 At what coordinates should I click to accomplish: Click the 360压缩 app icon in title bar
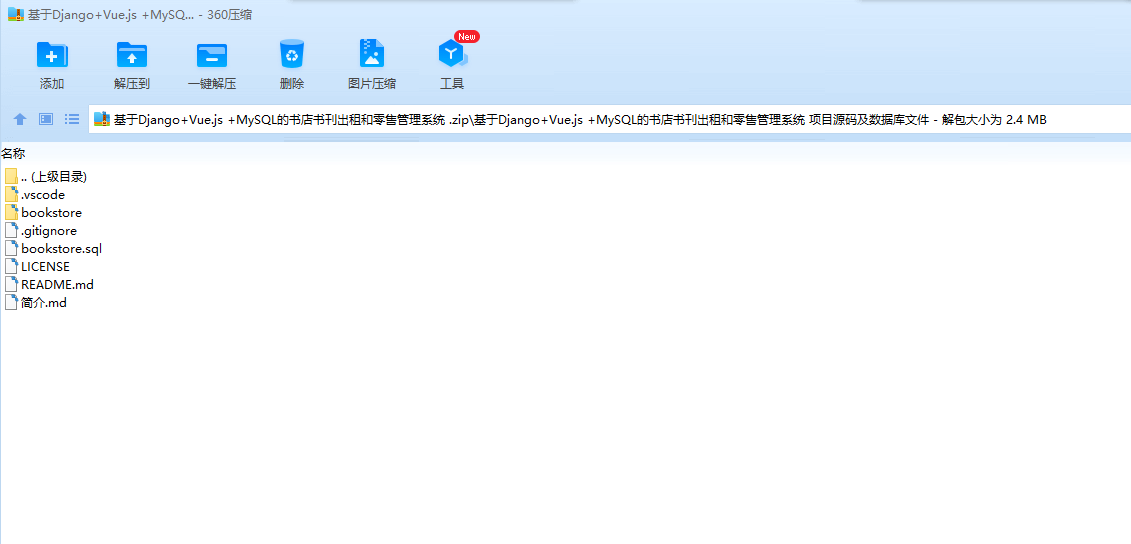16,14
